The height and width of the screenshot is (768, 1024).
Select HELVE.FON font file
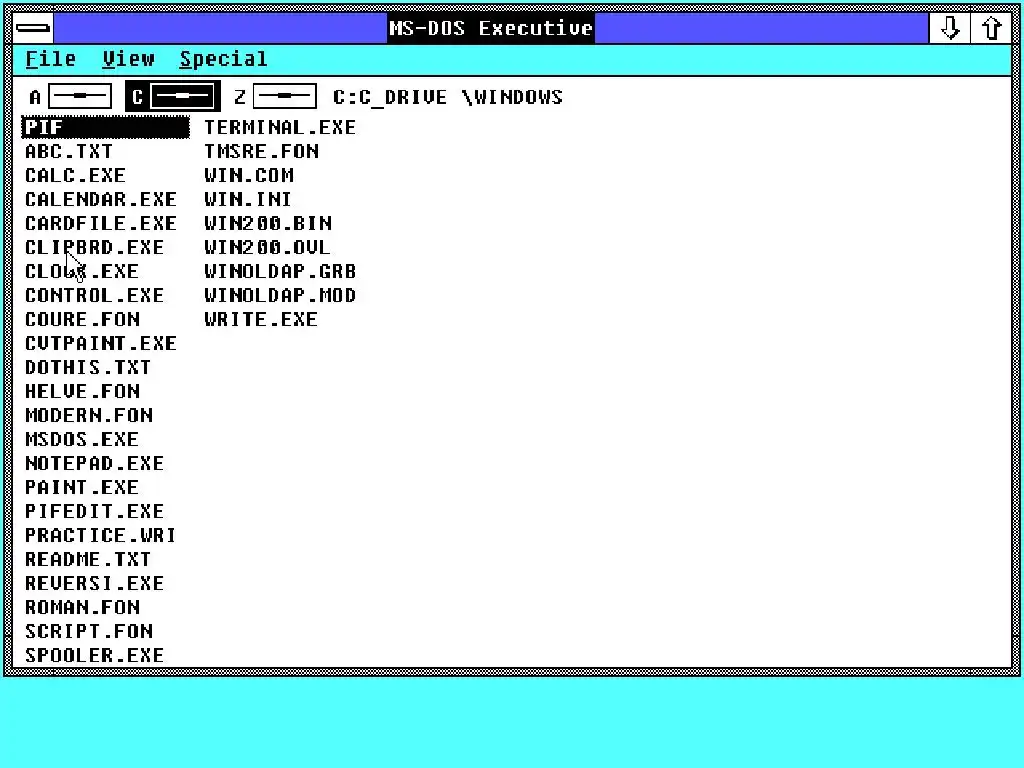[82, 391]
